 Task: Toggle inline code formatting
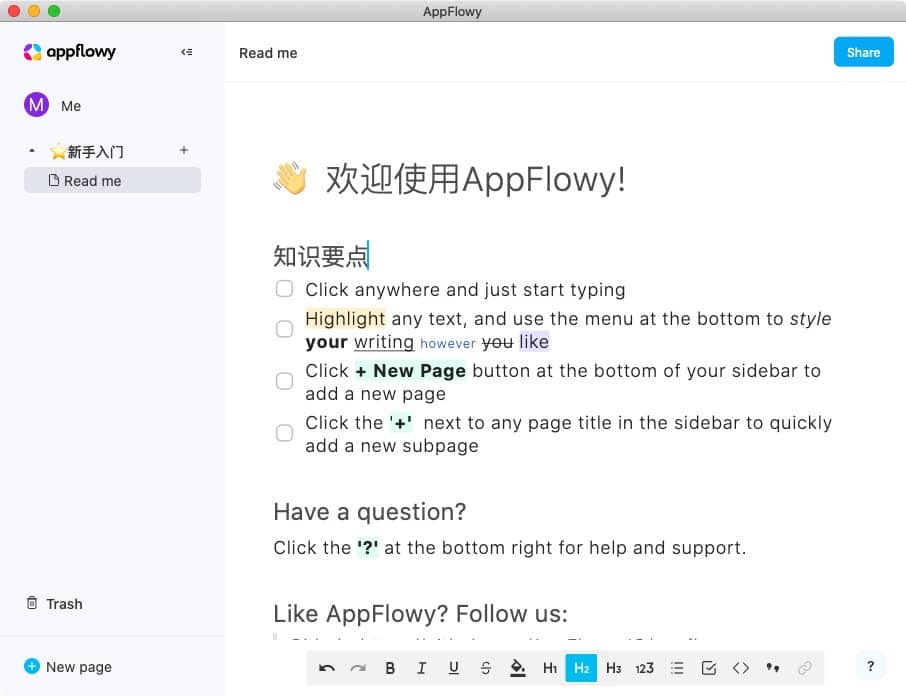741,668
